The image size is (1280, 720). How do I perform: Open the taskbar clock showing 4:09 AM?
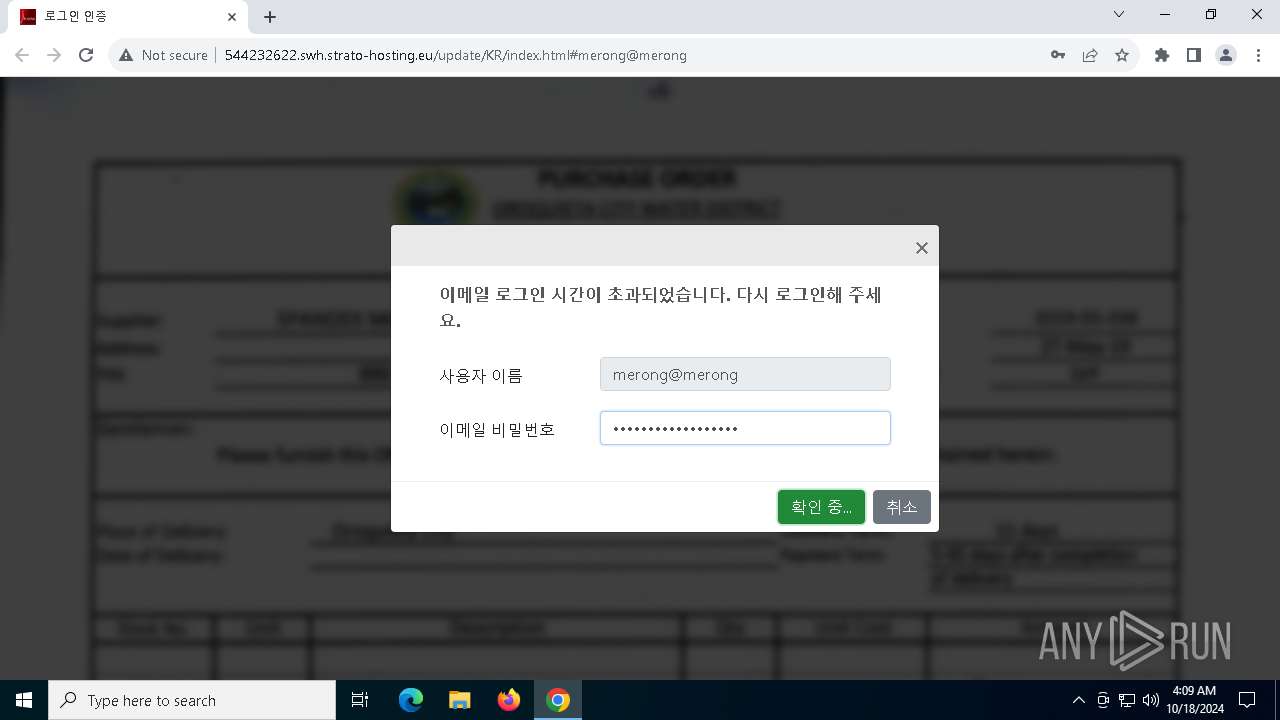pos(1194,700)
